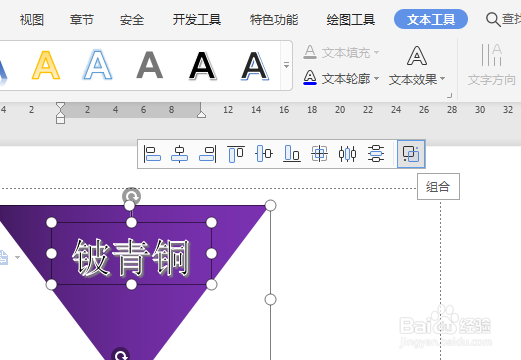This screenshot has height=360, width=521.
Task: Align objects to bottom edge
Action: (292, 154)
